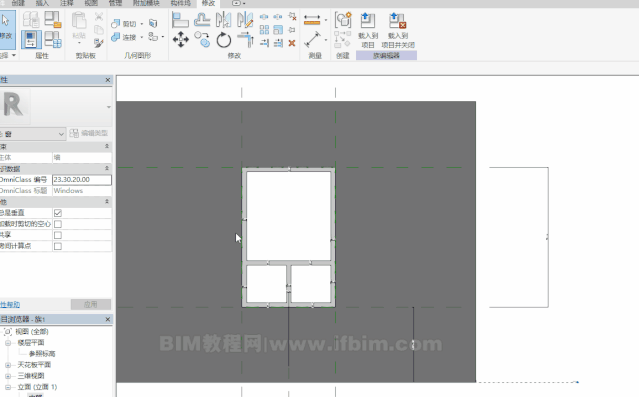Viewport: 639px width, 397px height.
Task: Click the Paste clipboard icon
Action: point(79,21)
